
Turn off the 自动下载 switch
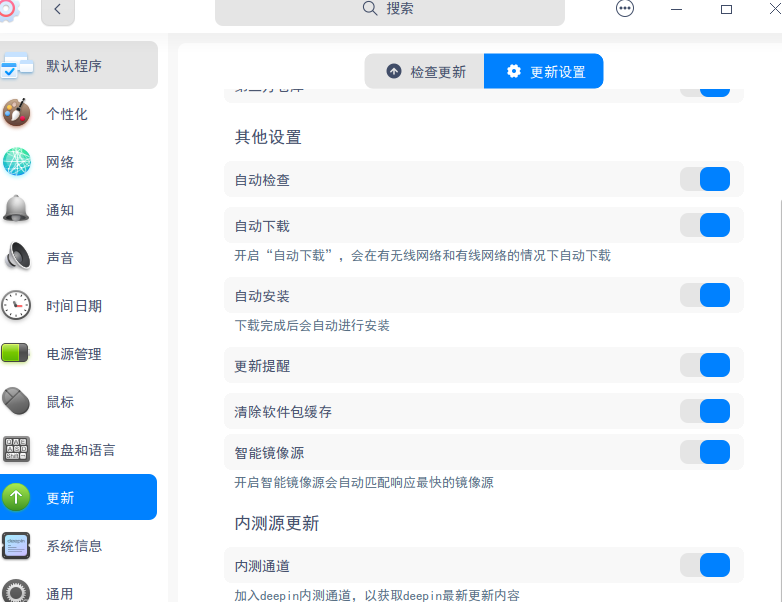coord(705,225)
